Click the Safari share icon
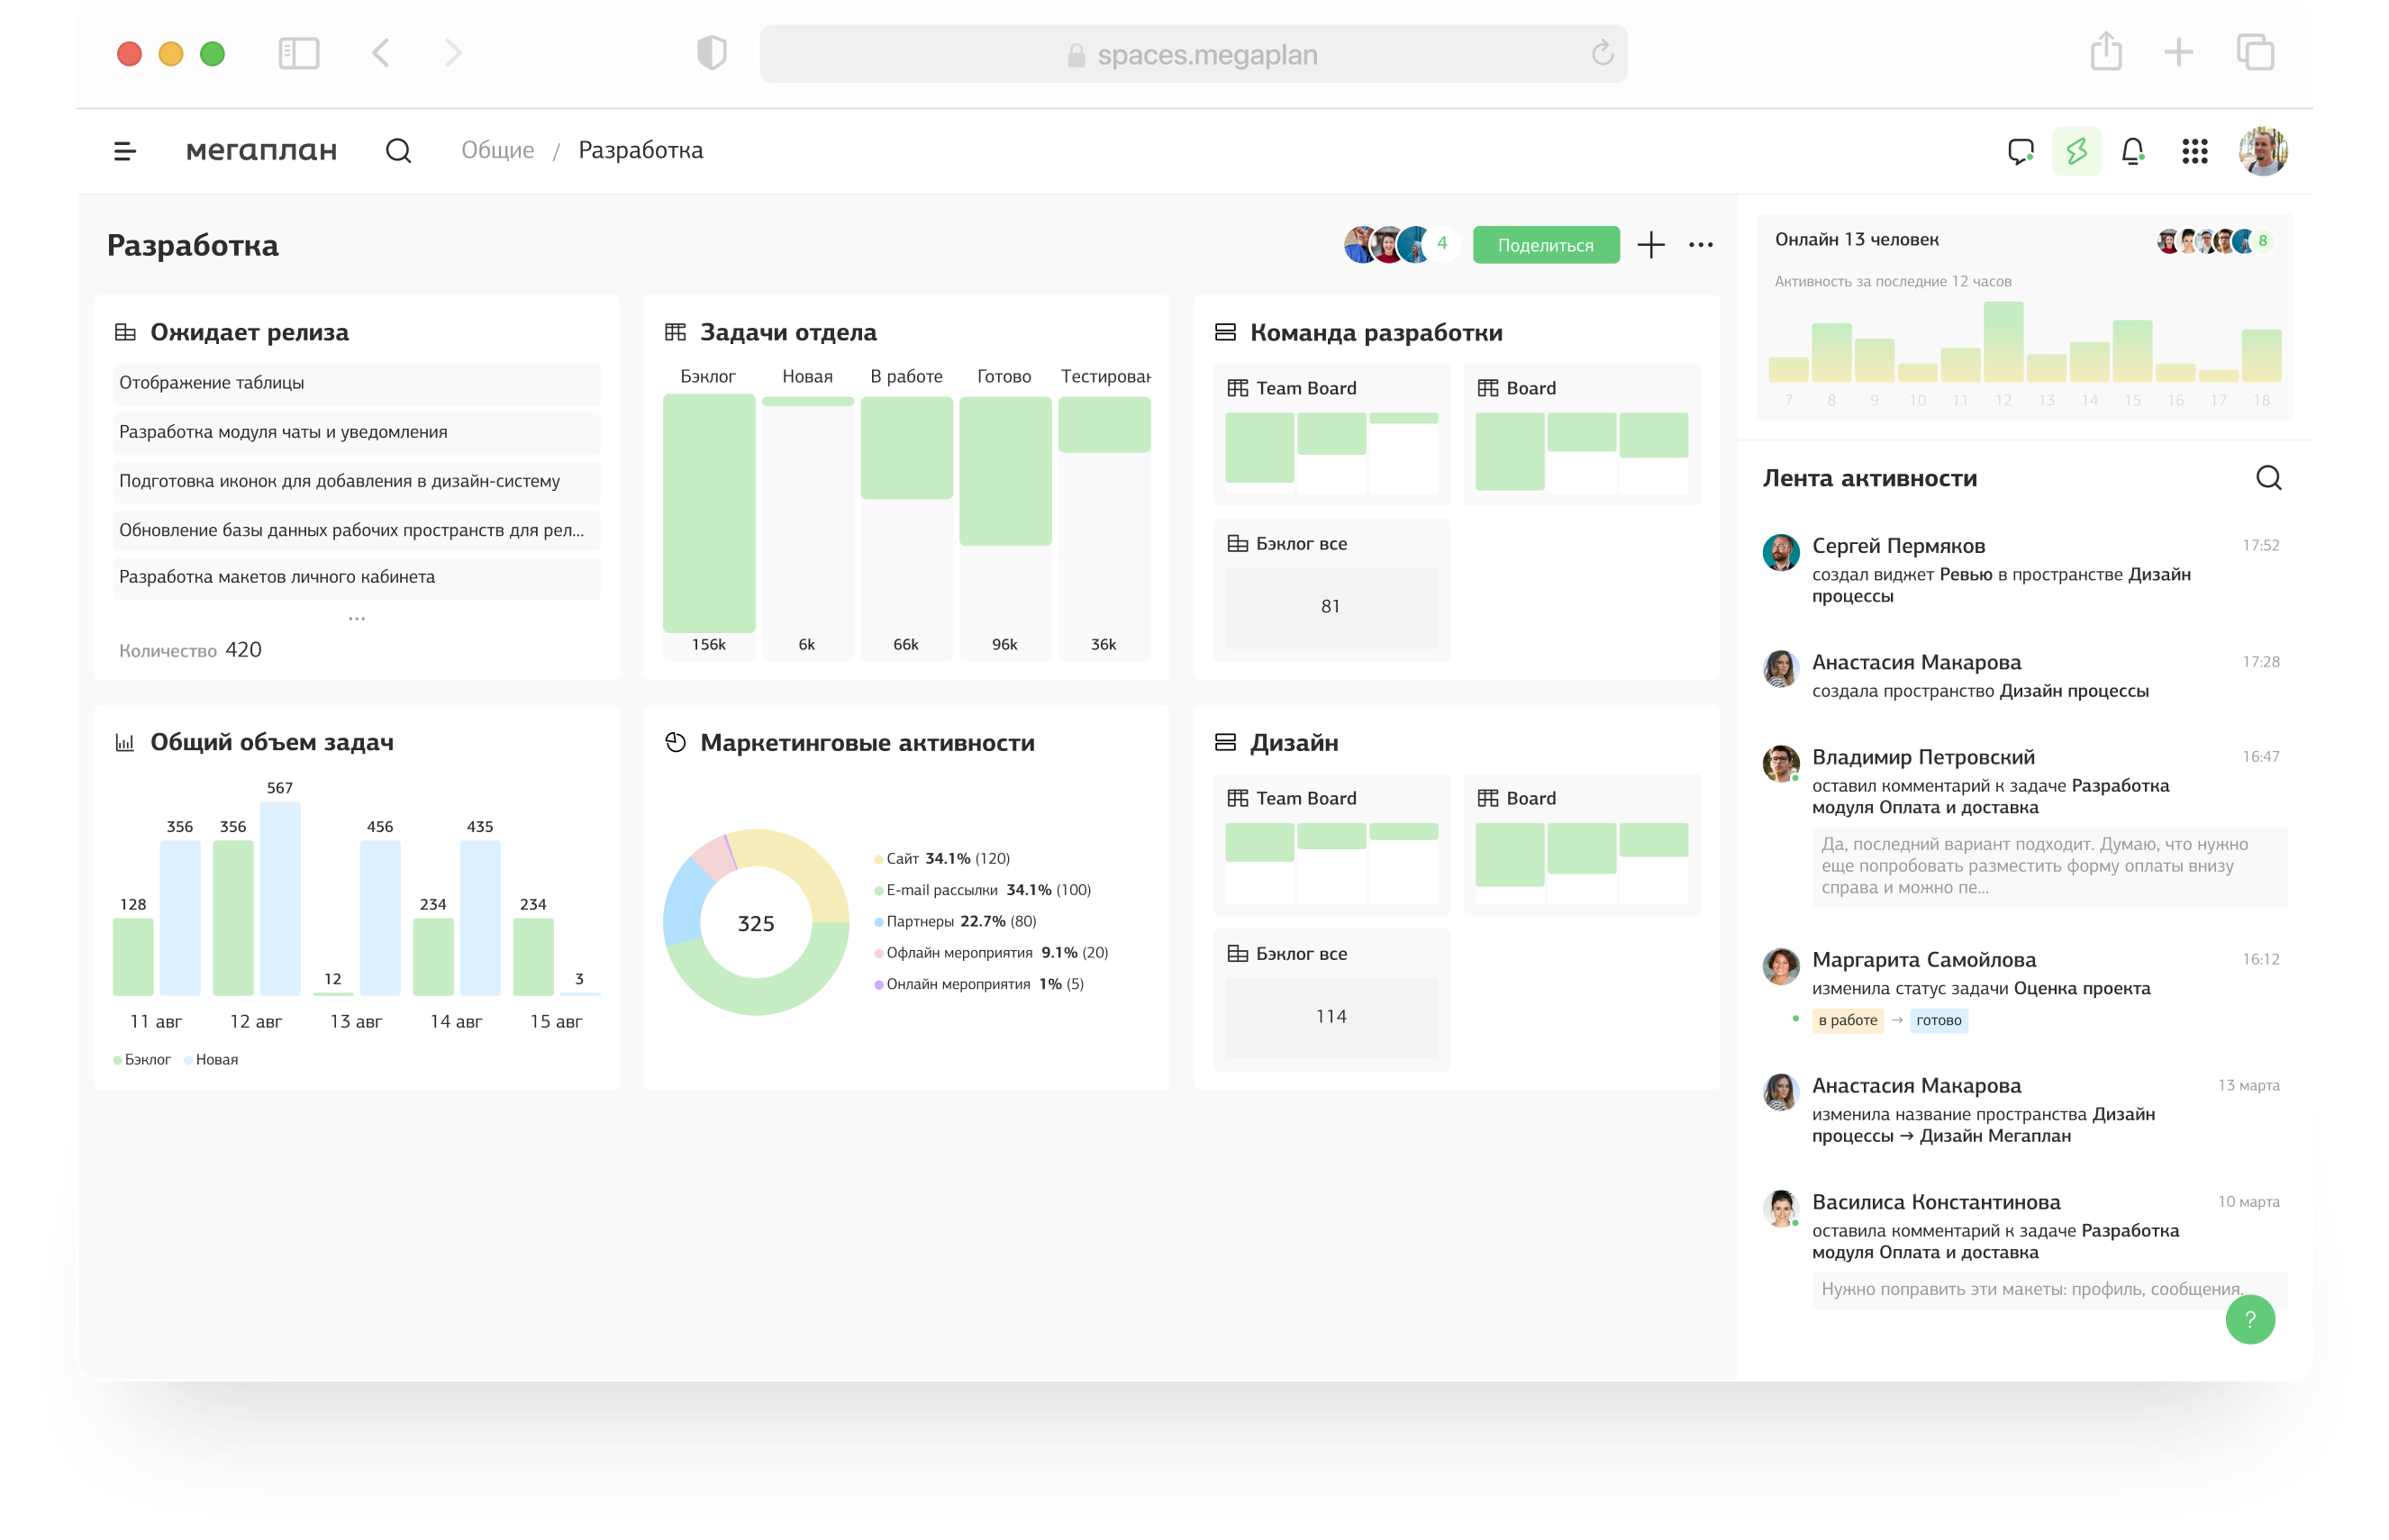 tap(2106, 51)
